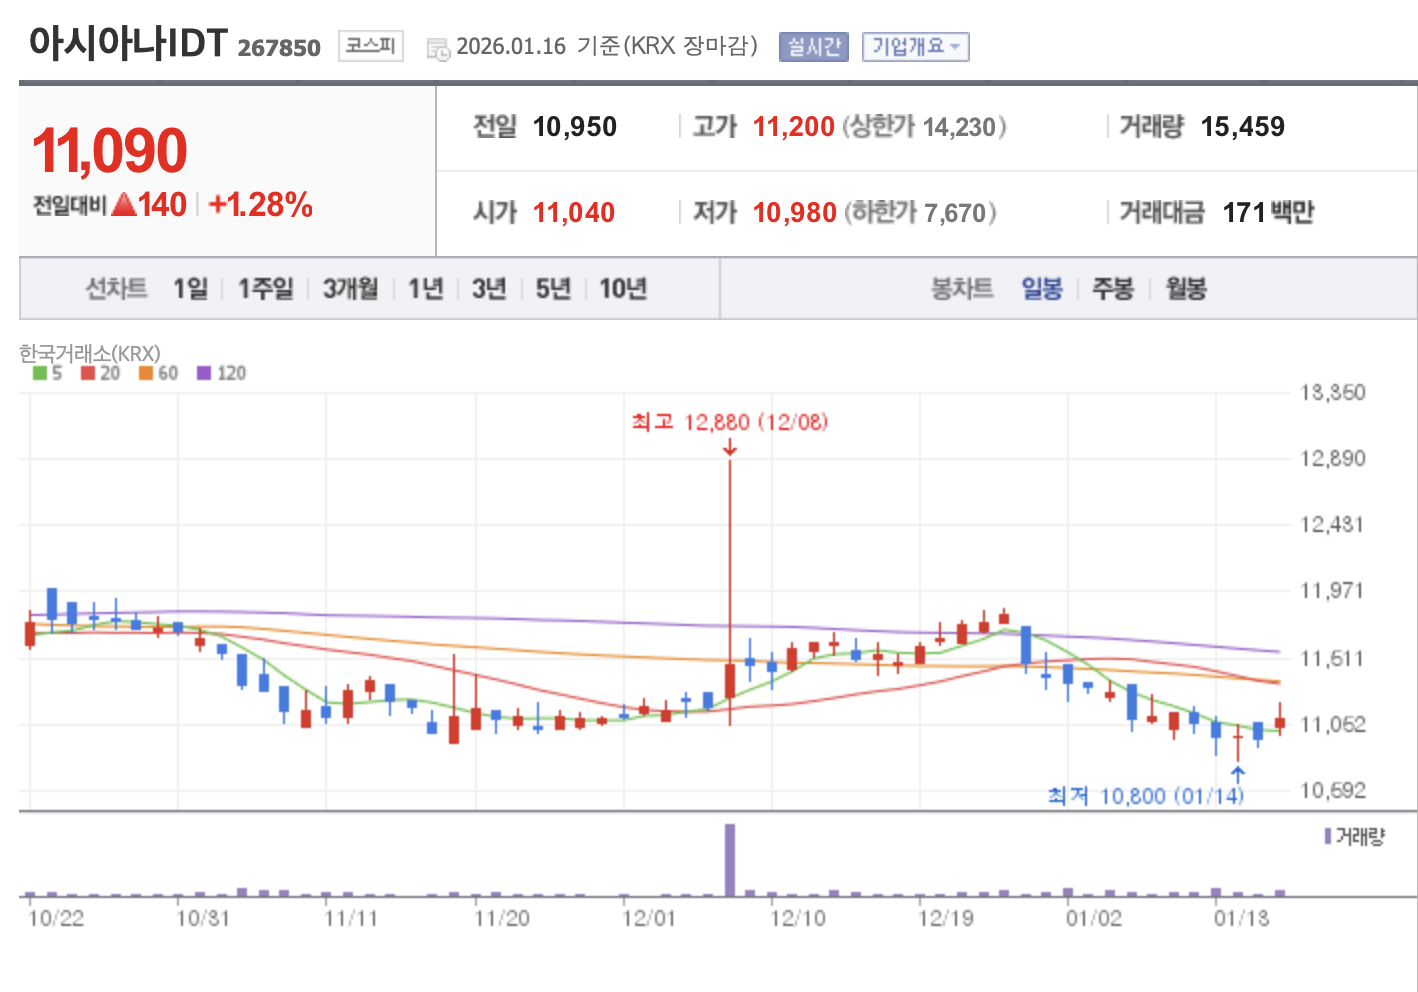1418x992 pixels.
Task: Select the 5년 line chart tab
Action: 553,289
